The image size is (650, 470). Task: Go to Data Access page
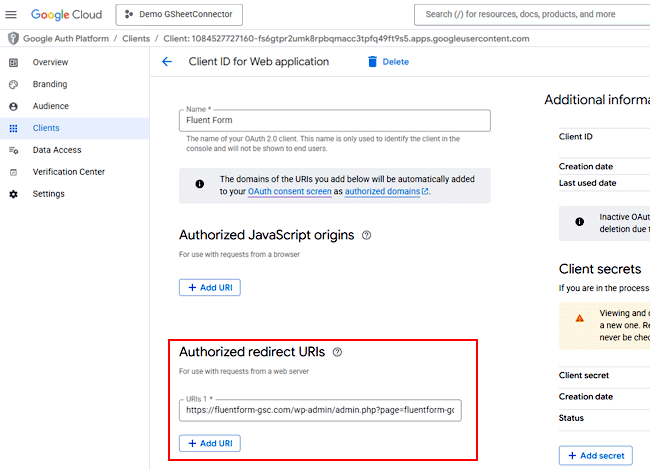tap(57, 150)
